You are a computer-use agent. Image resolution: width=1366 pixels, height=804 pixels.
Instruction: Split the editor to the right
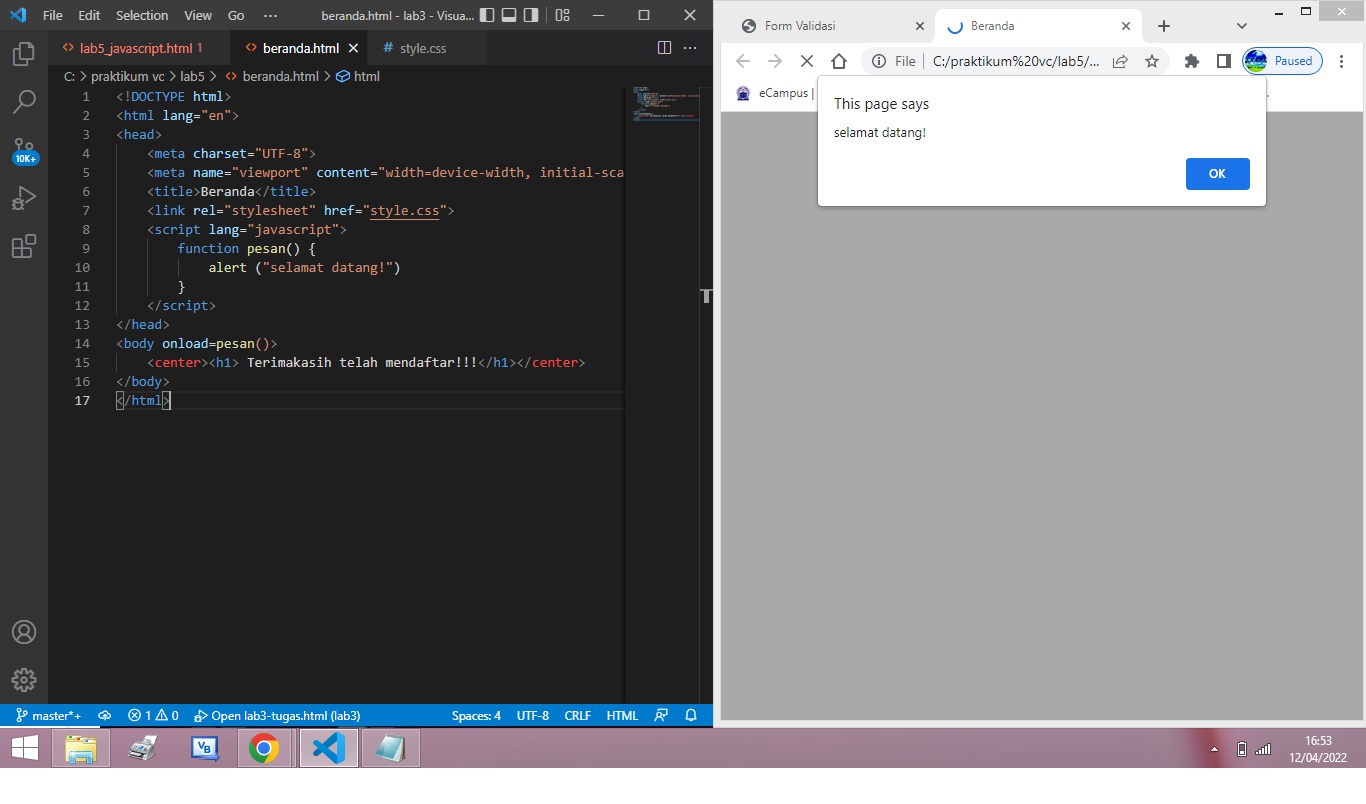(664, 48)
